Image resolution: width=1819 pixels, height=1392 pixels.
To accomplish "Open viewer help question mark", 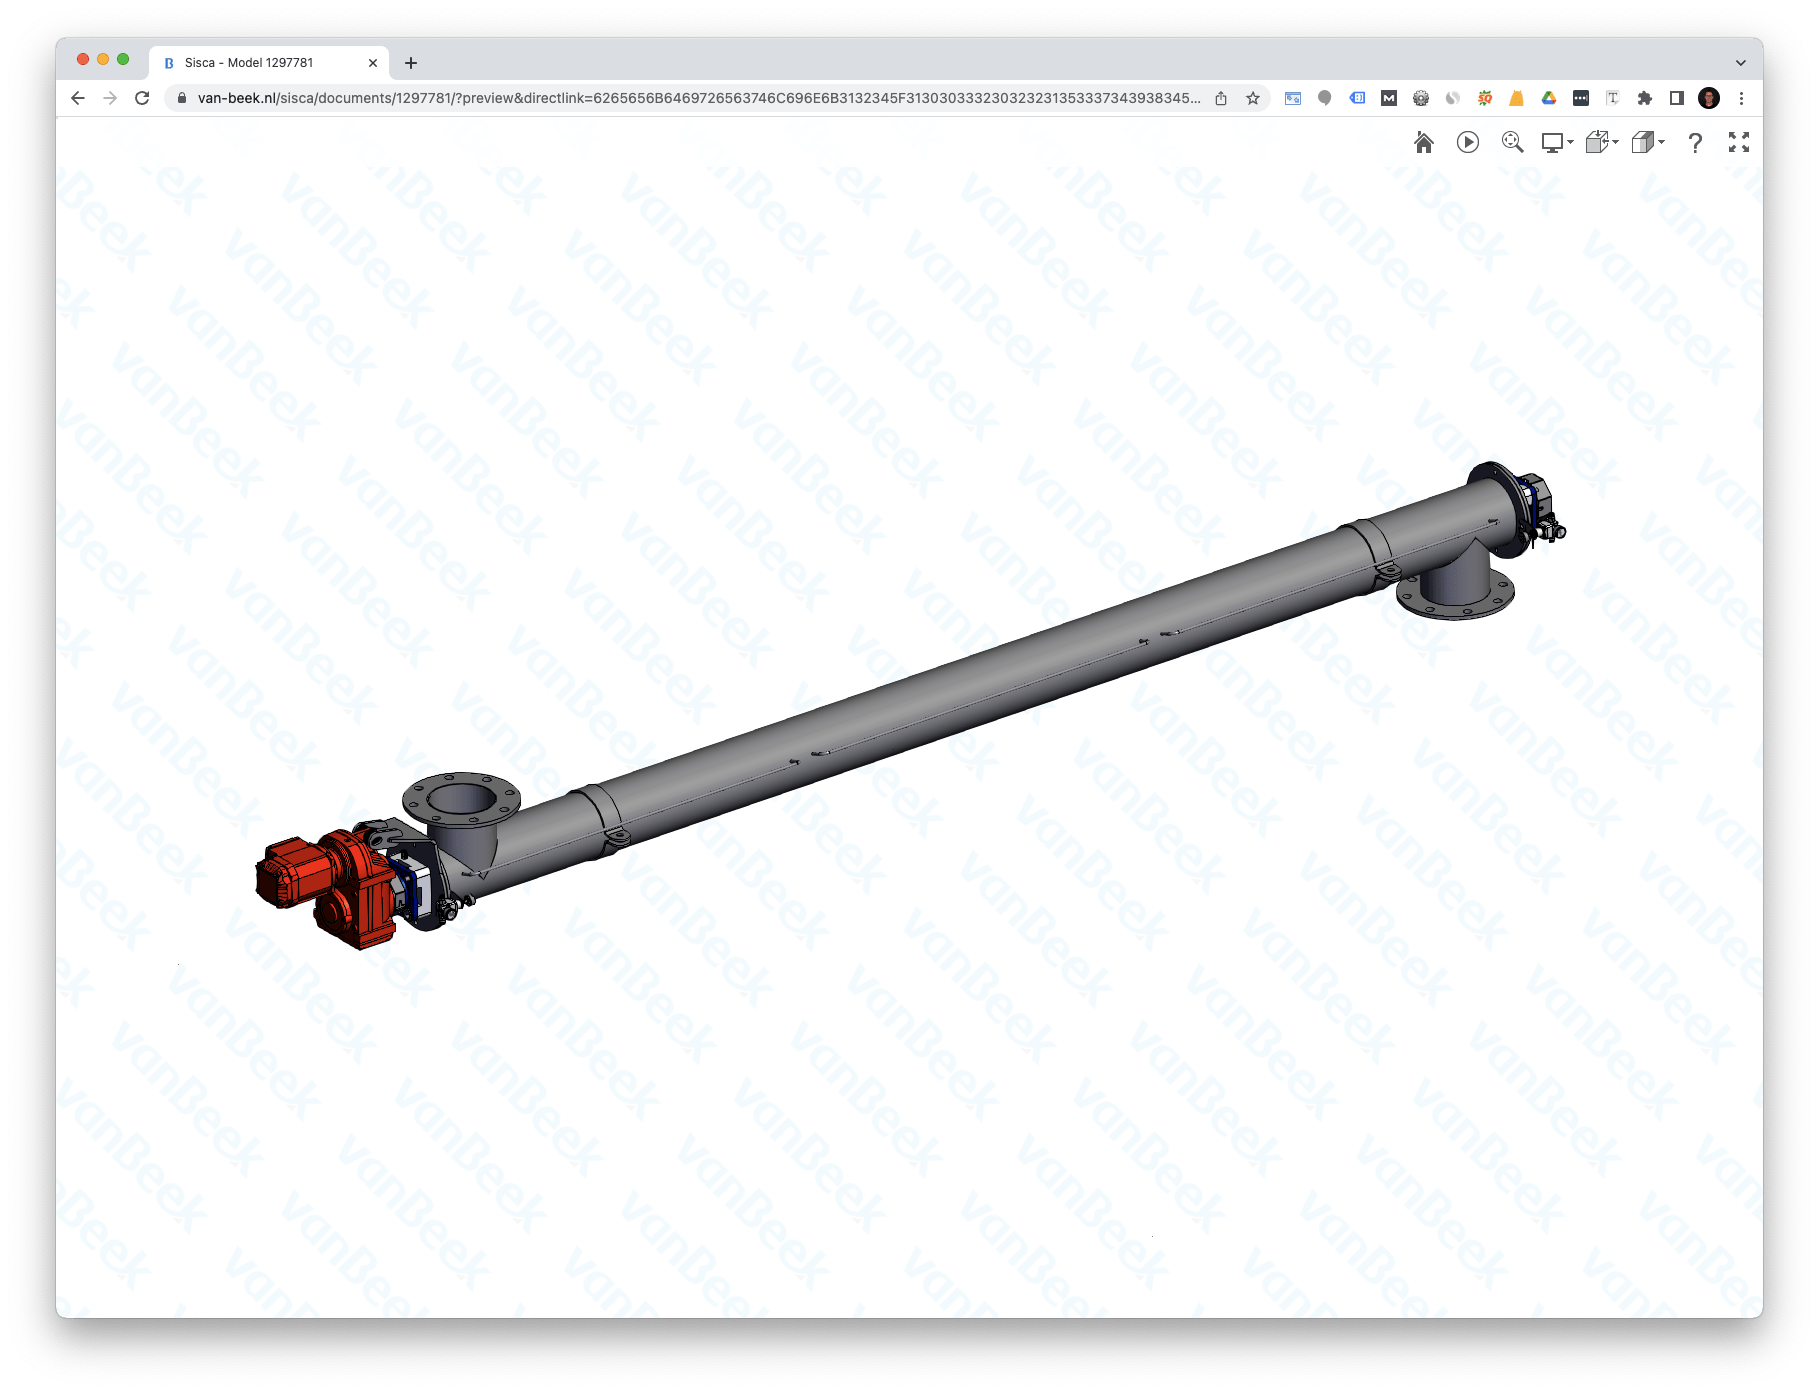I will coord(1695,143).
